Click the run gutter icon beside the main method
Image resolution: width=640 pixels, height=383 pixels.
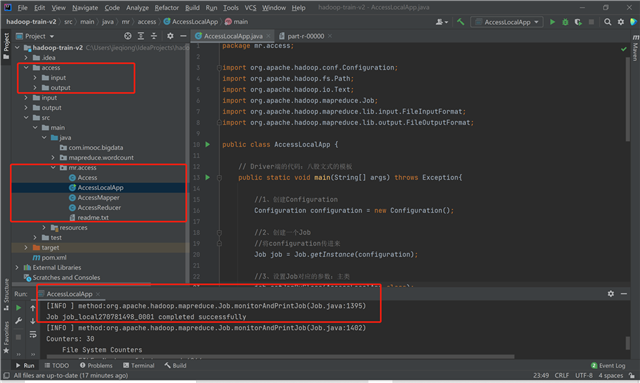pos(208,177)
